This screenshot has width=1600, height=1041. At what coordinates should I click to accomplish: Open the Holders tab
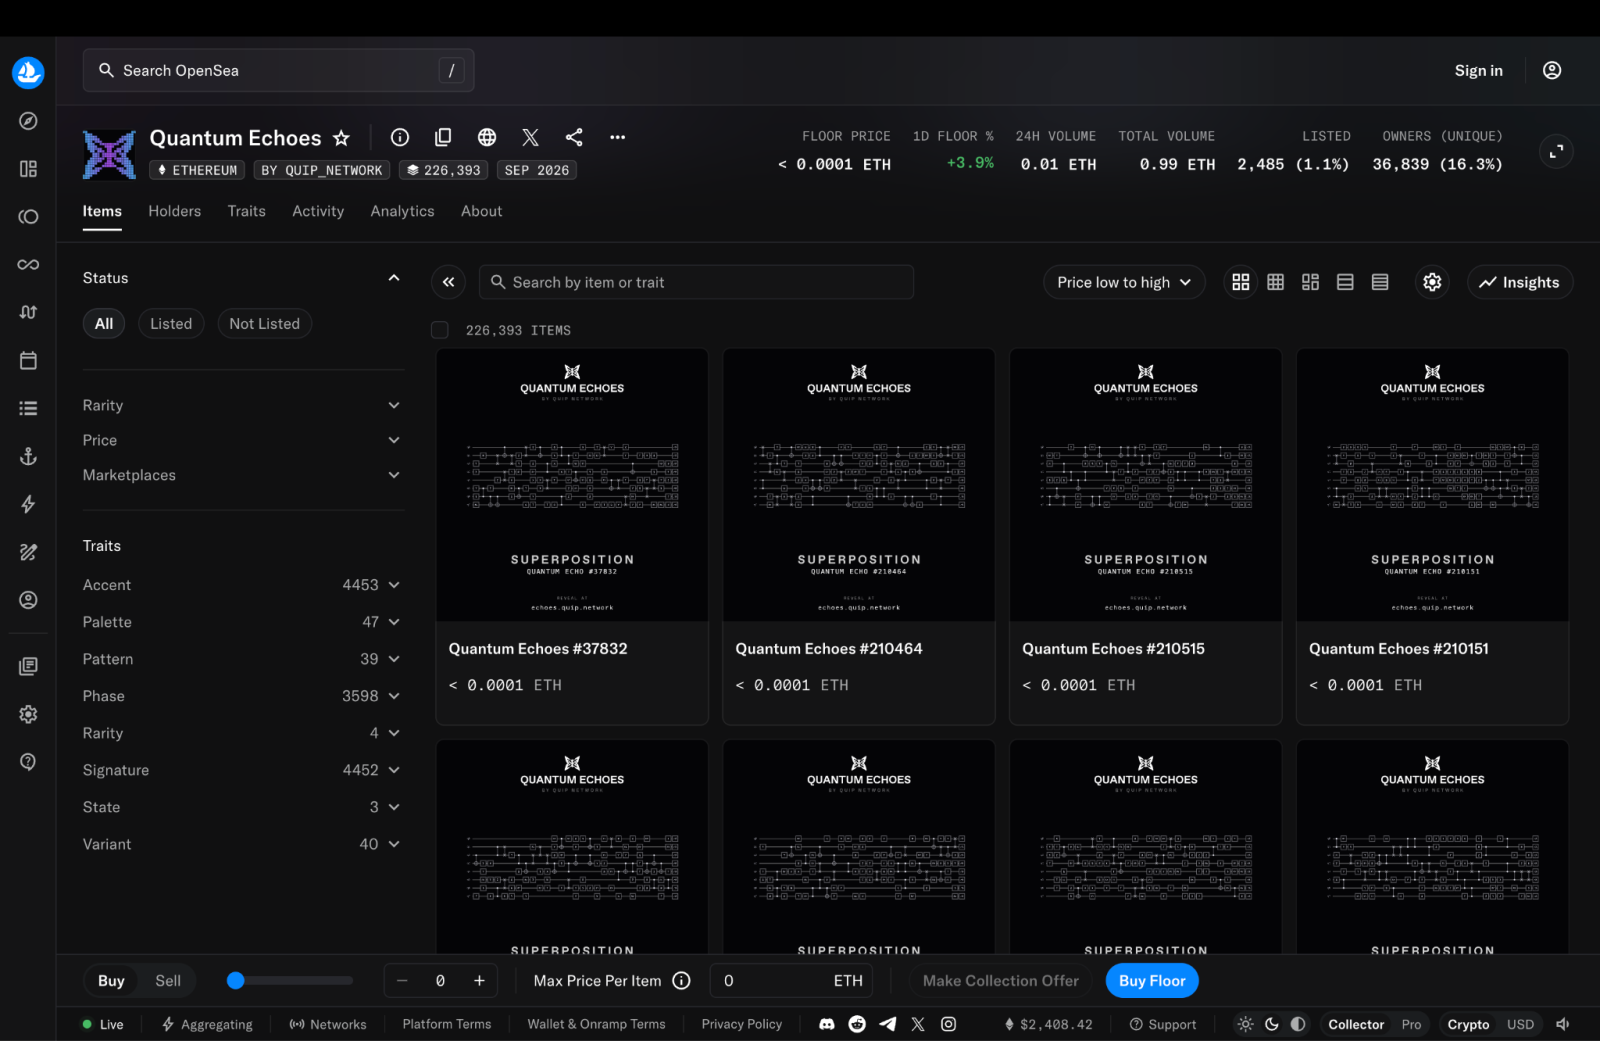tap(175, 211)
